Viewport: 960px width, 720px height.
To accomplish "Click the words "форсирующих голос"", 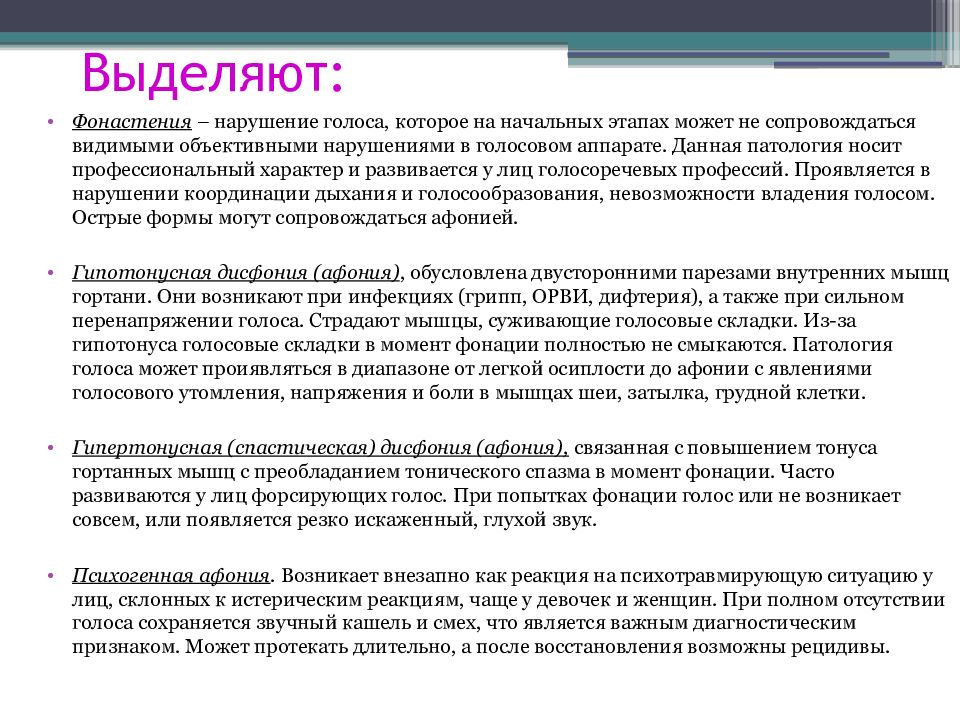I will [x=347, y=496].
